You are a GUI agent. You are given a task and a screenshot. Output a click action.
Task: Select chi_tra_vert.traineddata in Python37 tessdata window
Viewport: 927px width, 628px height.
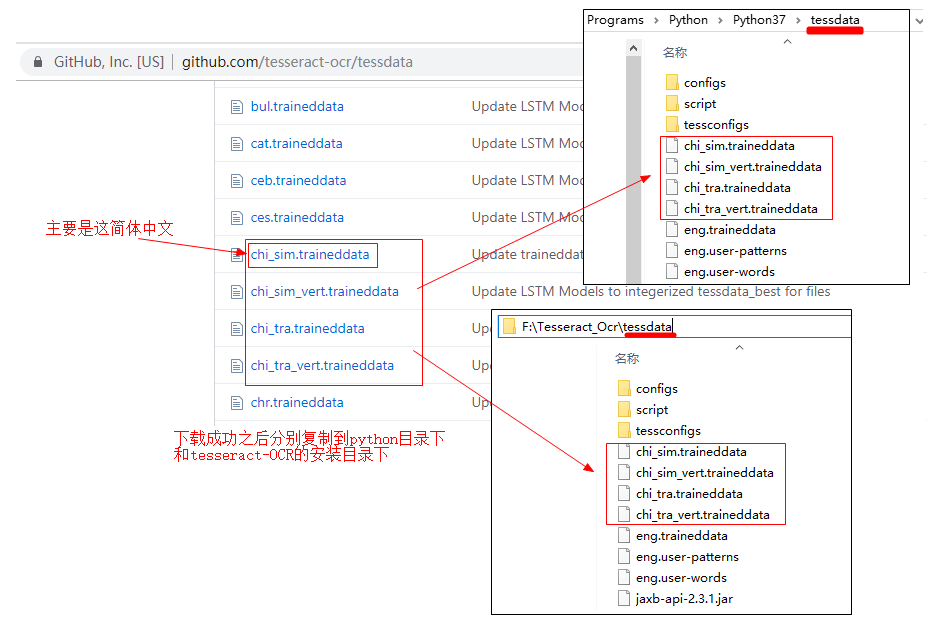pyautogui.click(x=751, y=209)
